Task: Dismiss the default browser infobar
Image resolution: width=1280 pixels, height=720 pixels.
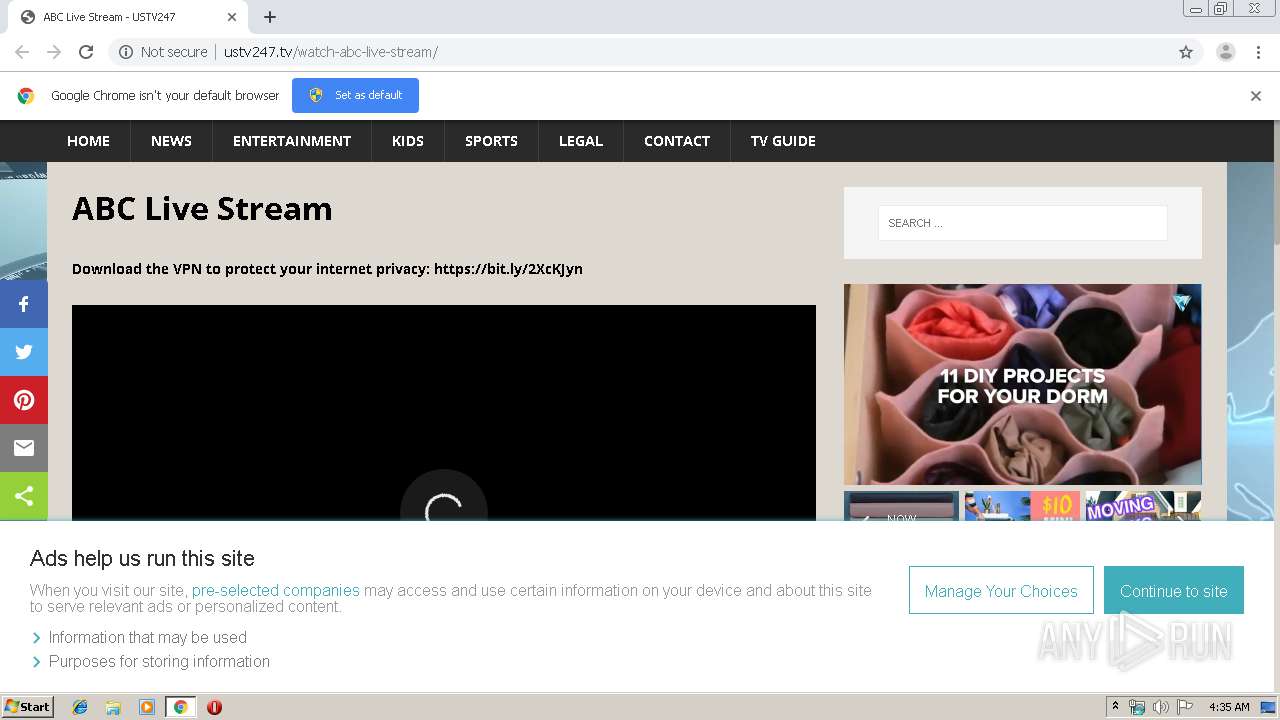Action: click(1256, 96)
